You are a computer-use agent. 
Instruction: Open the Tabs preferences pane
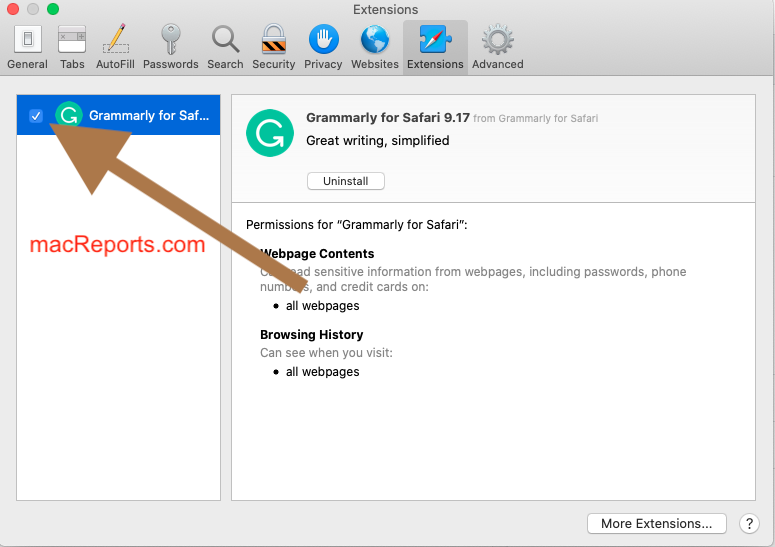(x=72, y=47)
